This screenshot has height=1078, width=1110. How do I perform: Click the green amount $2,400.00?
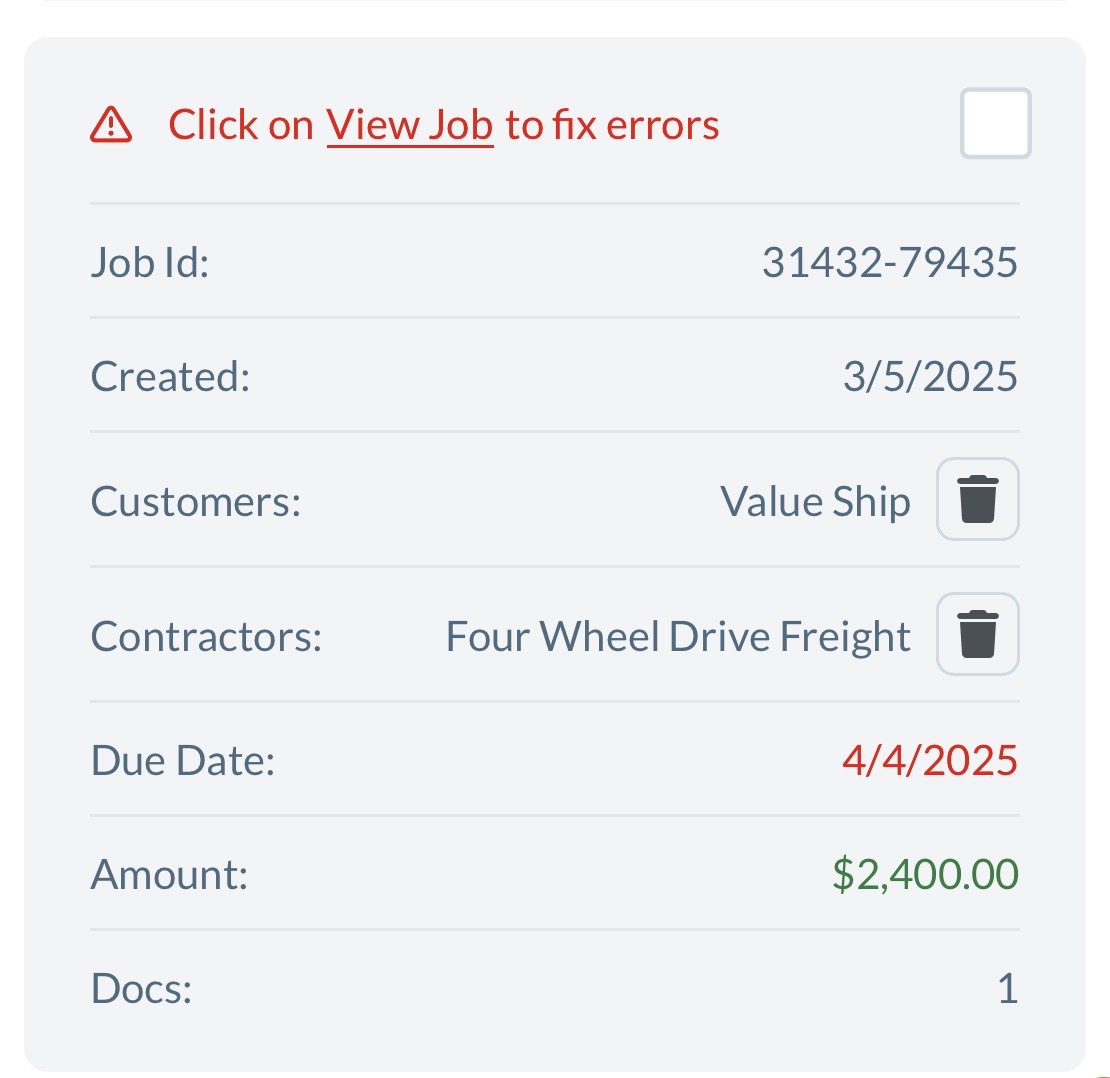(924, 874)
